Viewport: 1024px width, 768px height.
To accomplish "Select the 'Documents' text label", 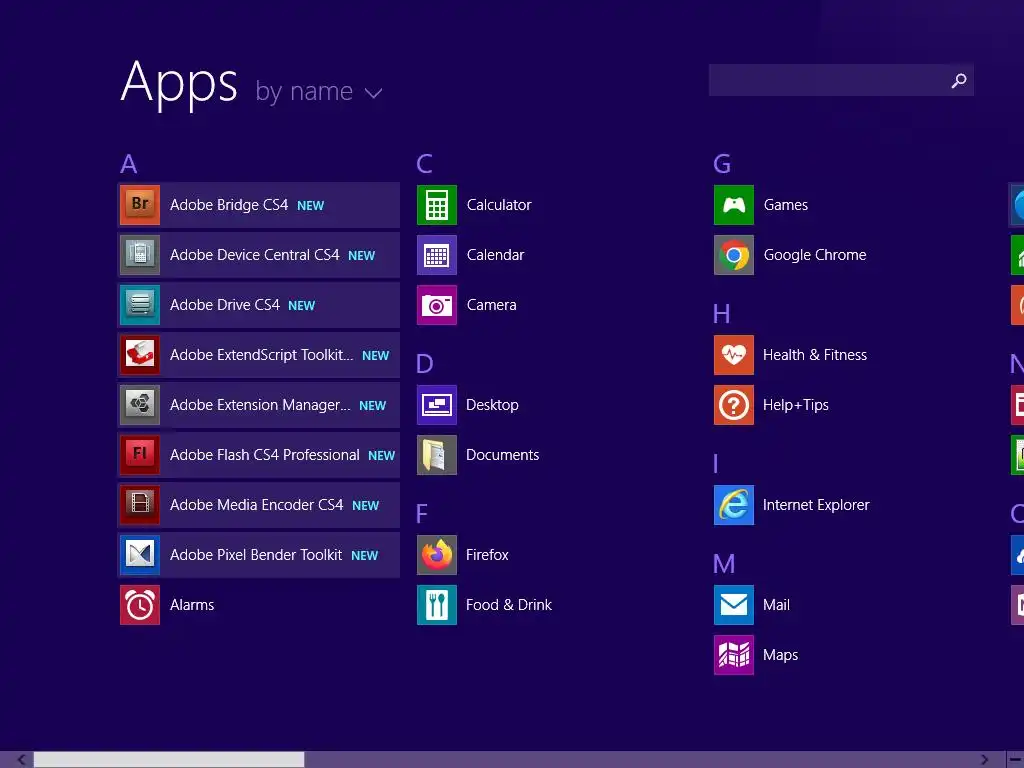I will 502,455.
